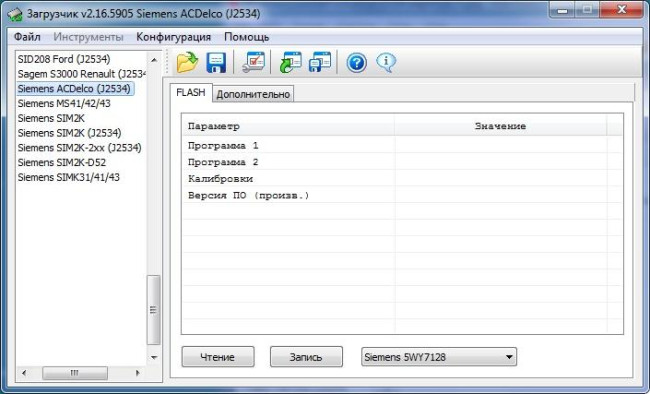Select SID208 Ford (J2534) in the list
The width and height of the screenshot is (650, 394).
tap(64, 59)
